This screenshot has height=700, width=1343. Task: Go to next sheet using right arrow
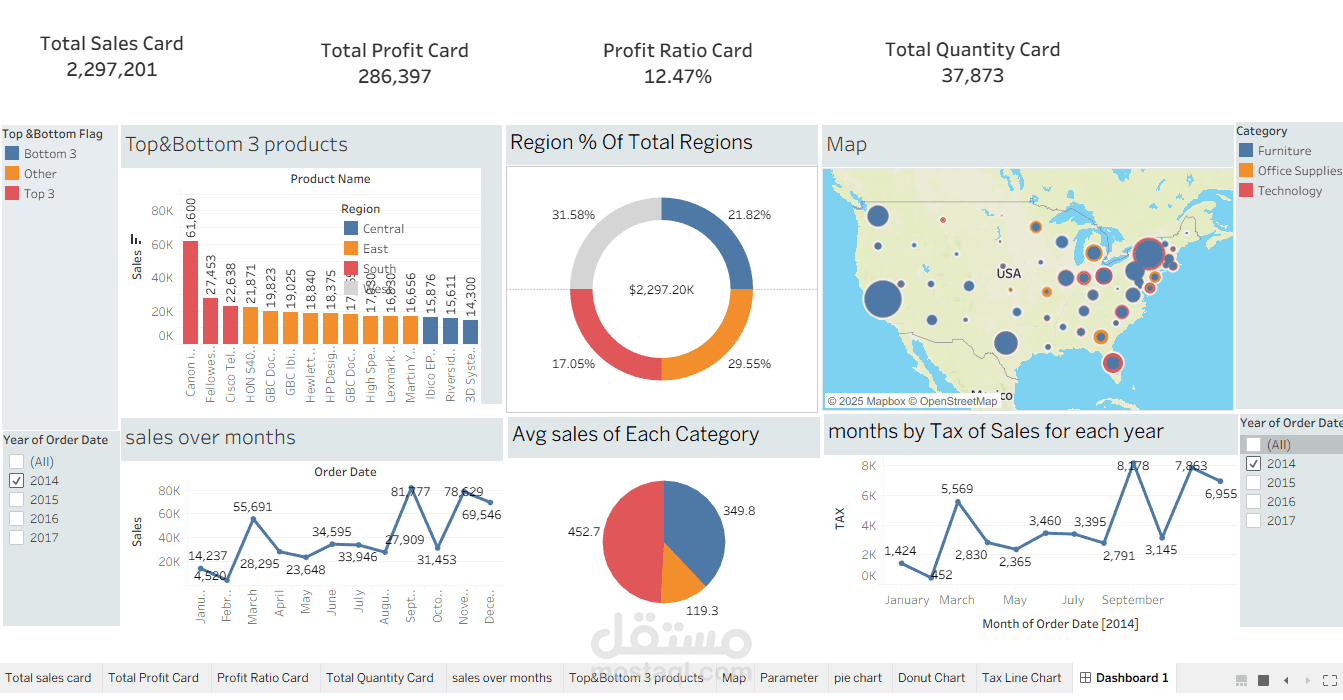coord(1307,680)
